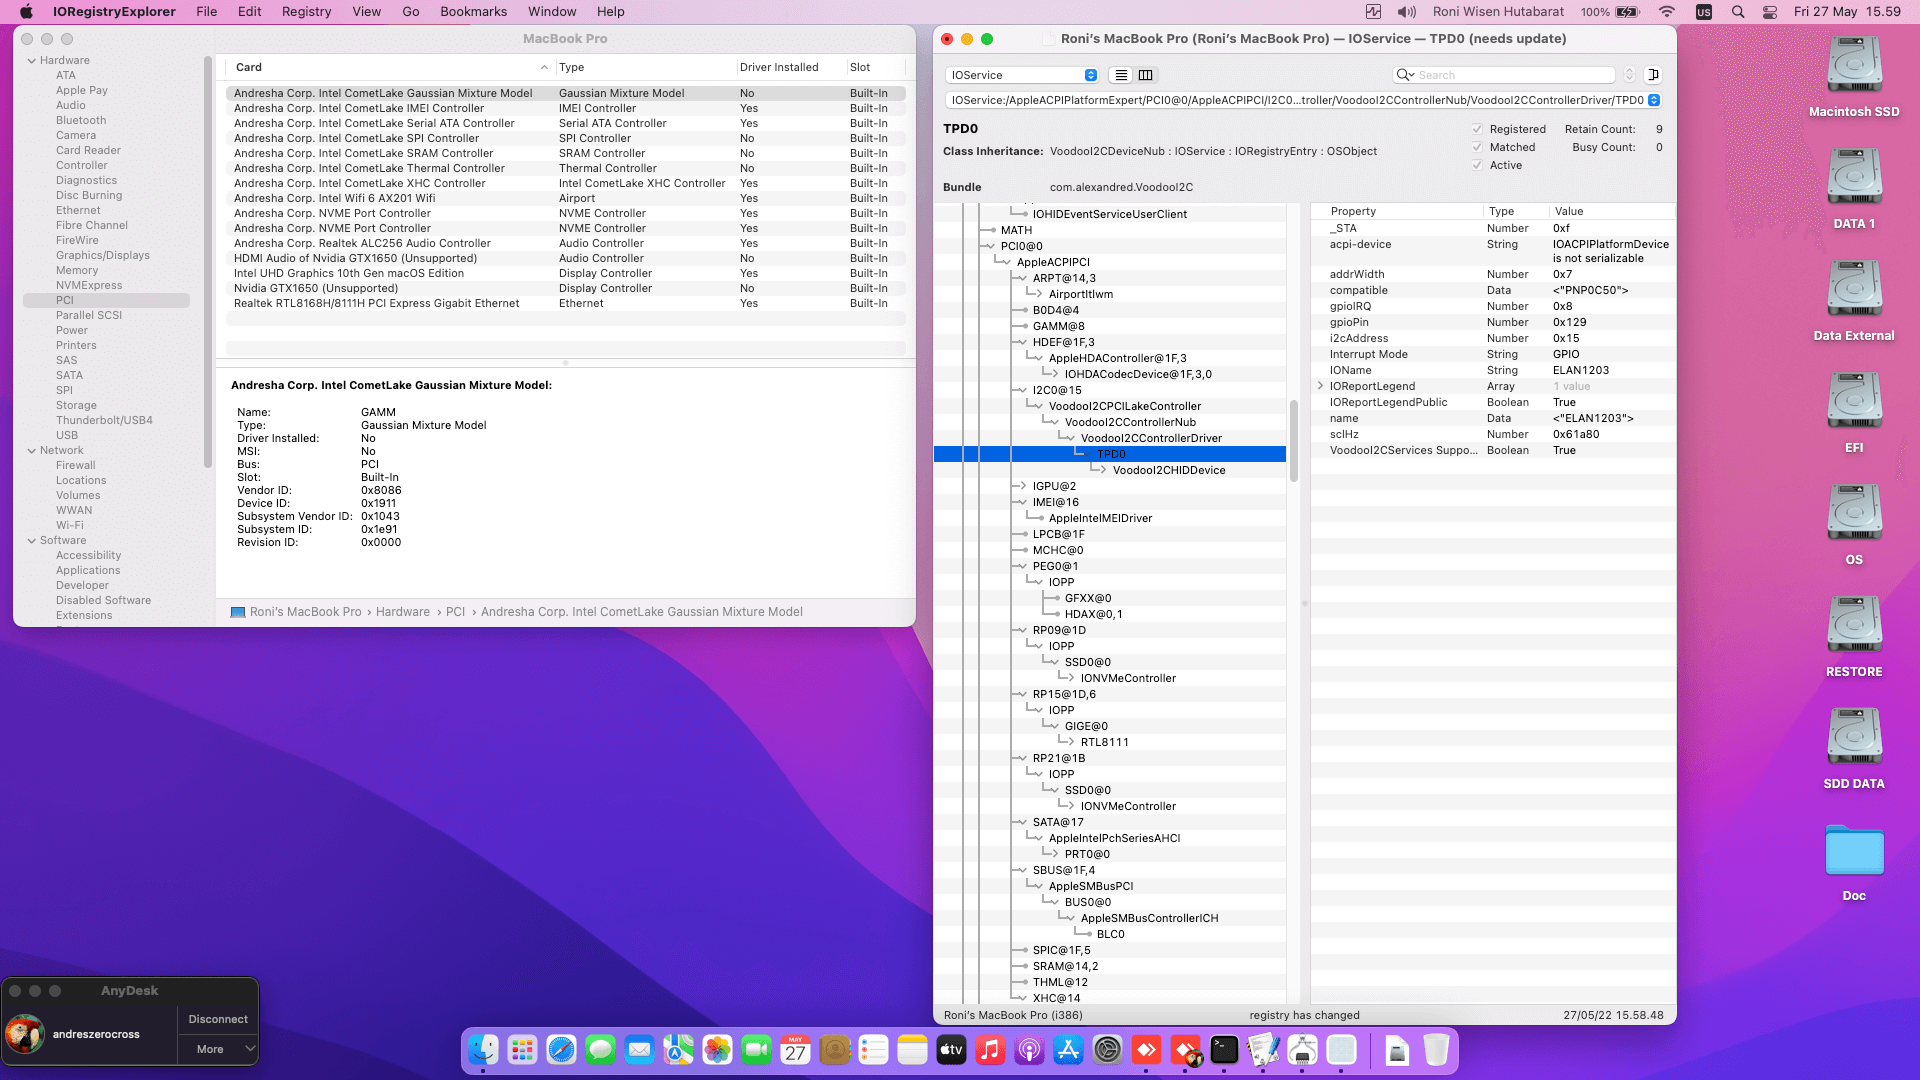Viewport: 1920px width, 1080px height.
Task: Open System Preferences from the dock
Action: coord(1108,1050)
